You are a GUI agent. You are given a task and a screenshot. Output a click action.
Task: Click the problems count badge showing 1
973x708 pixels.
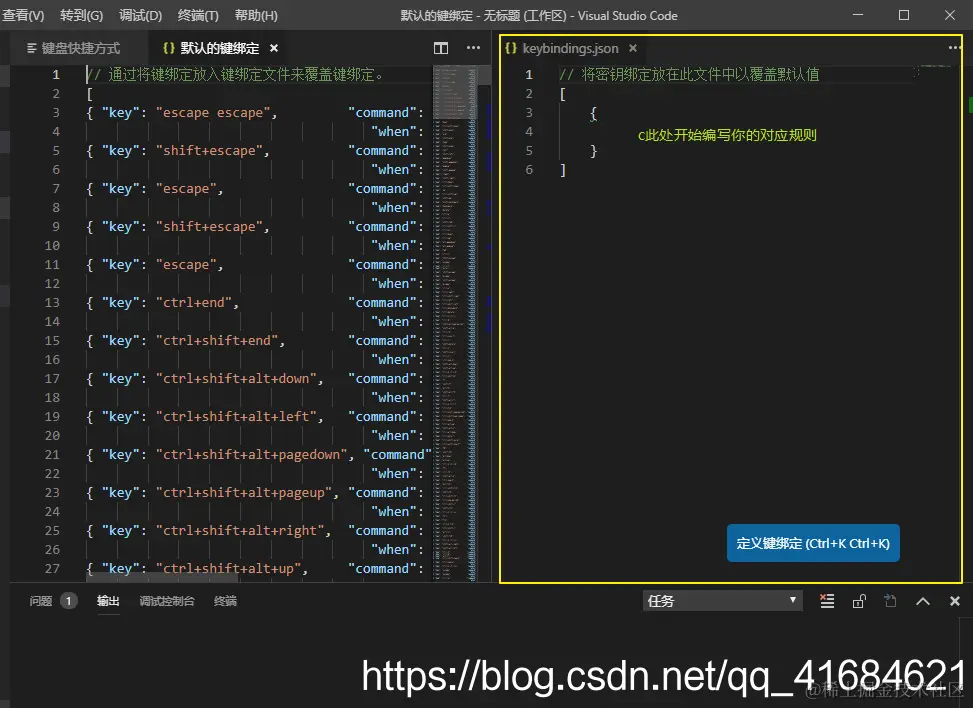68,601
